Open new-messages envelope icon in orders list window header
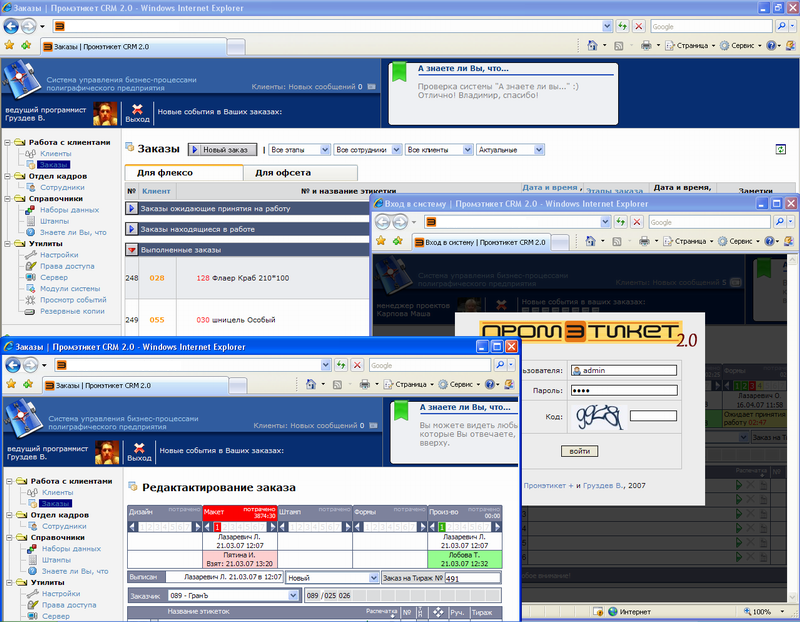Viewport: 800px width, 622px height. pos(371,87)
